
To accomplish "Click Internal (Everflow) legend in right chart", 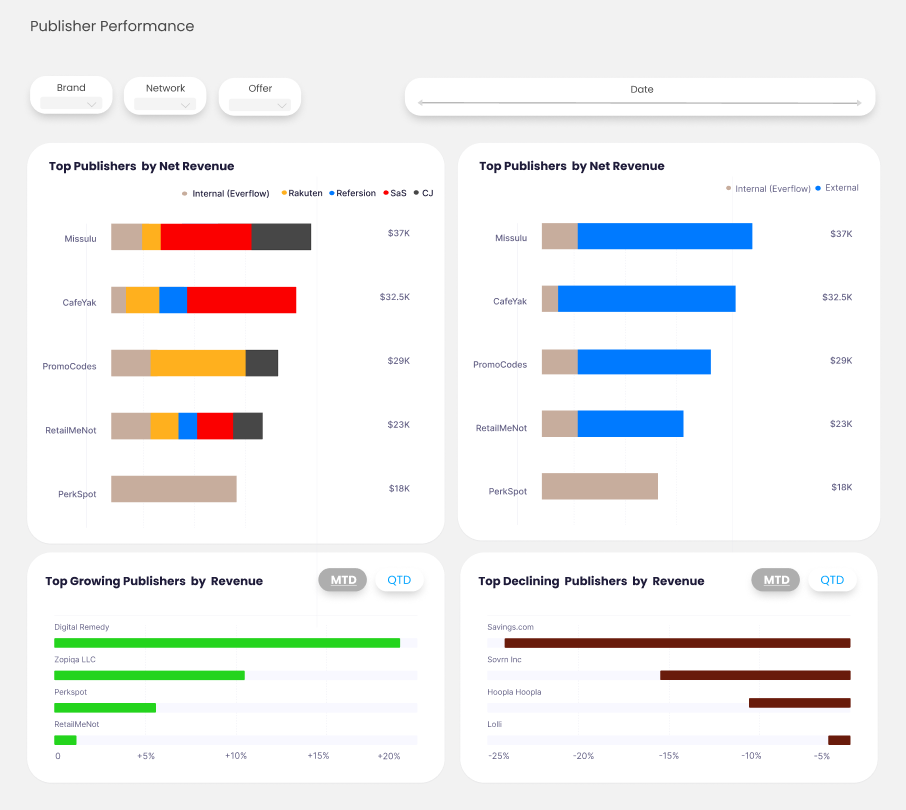I will click(x=729, y=188).
